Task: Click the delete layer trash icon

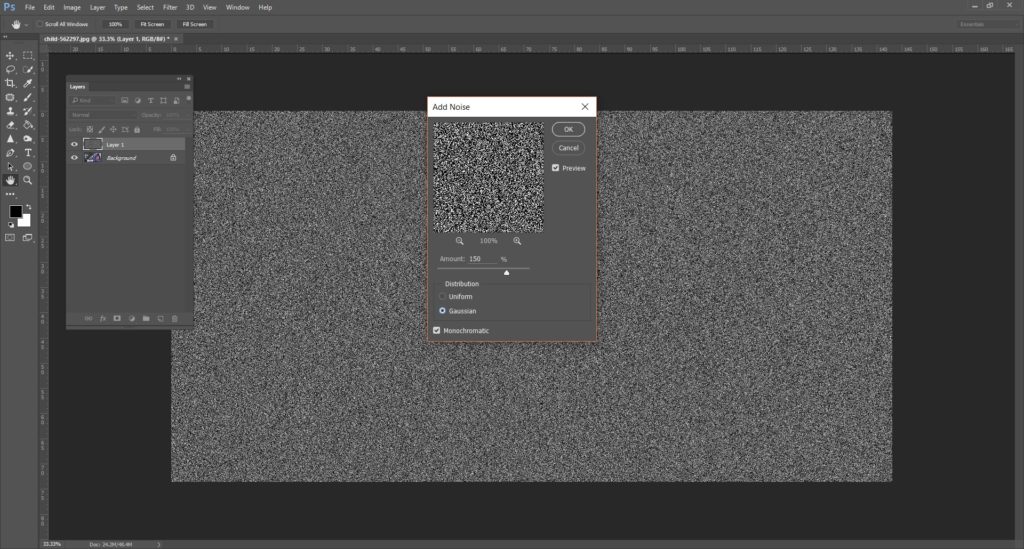Action: click(x=175, y=318)
